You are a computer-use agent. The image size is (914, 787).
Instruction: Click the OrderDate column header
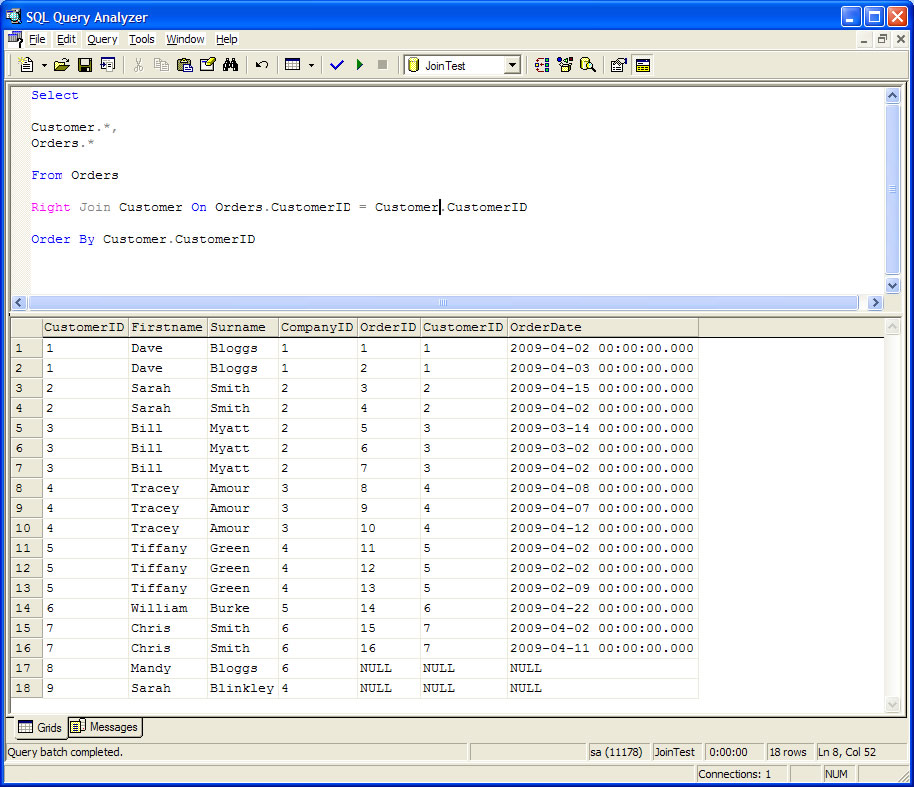pyautogui.click(x=603, y=328)
